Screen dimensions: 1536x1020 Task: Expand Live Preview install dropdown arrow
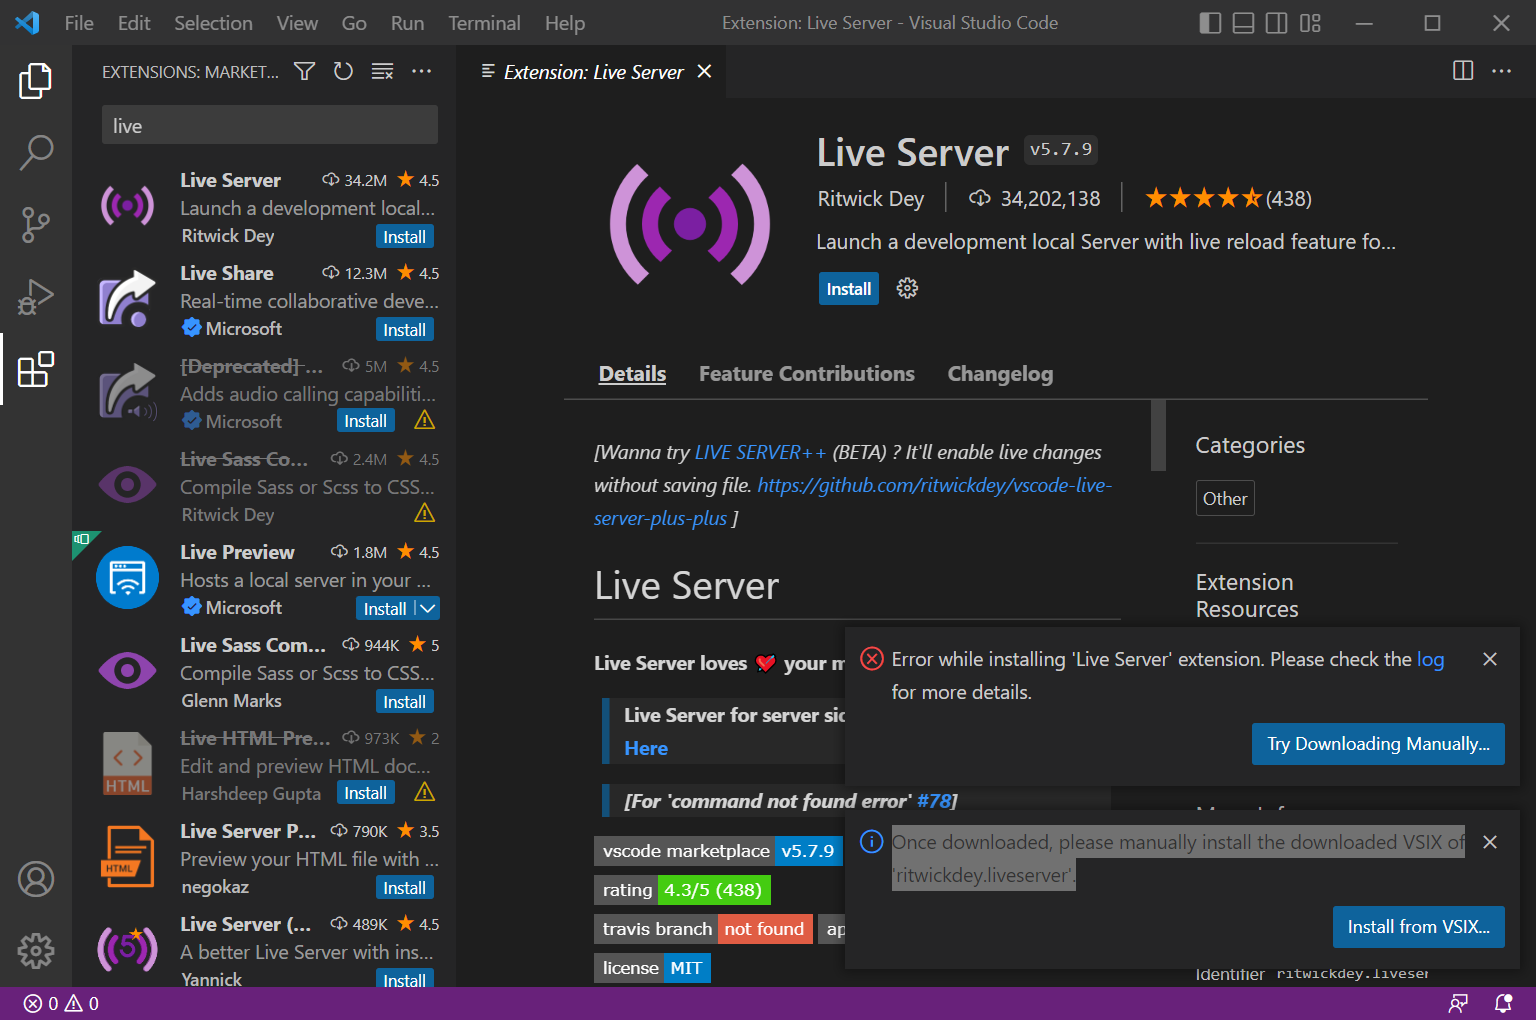(x=428, y=608)
